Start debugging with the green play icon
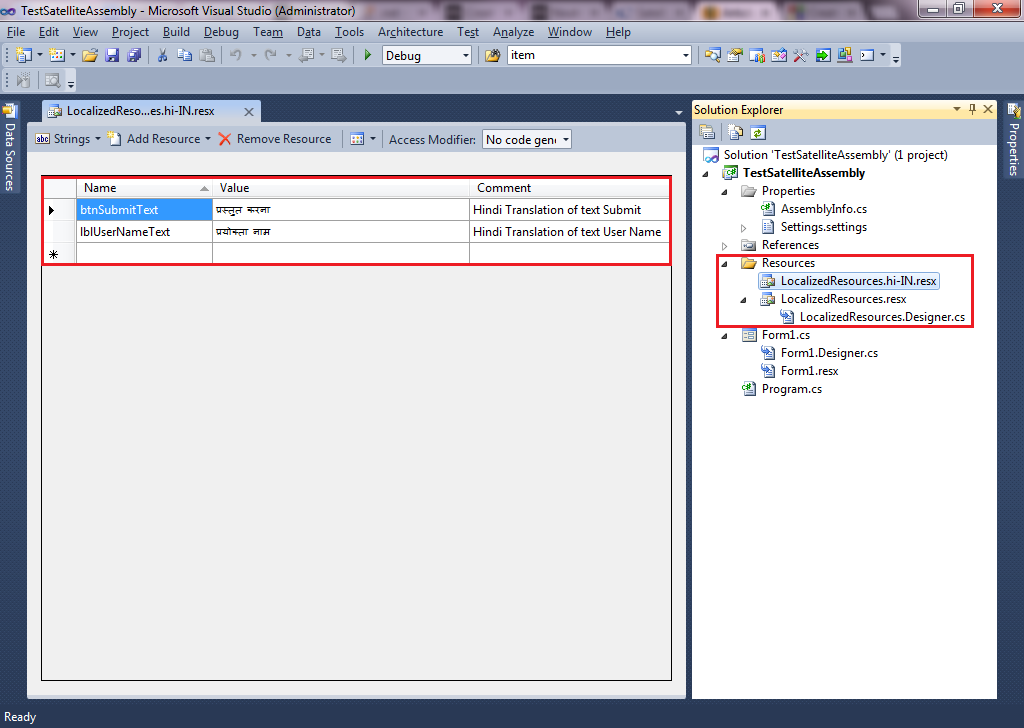Image resolution: width=1024 pixels, height=728 pixels. (368, 55)
